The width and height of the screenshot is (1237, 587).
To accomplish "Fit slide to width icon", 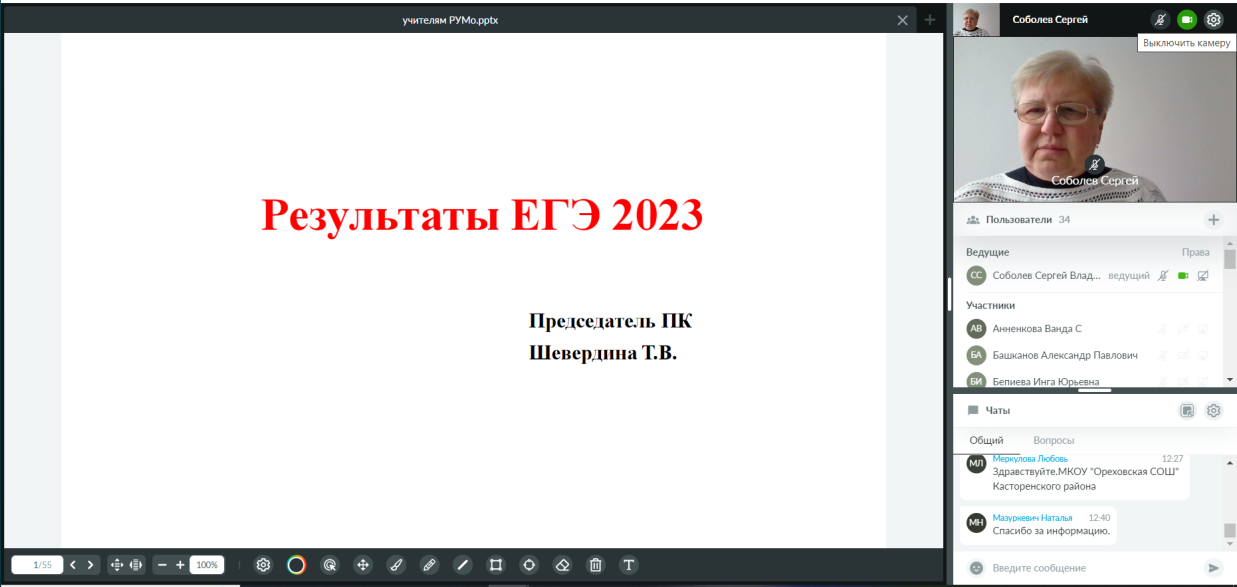I will (x=136, y=565).
